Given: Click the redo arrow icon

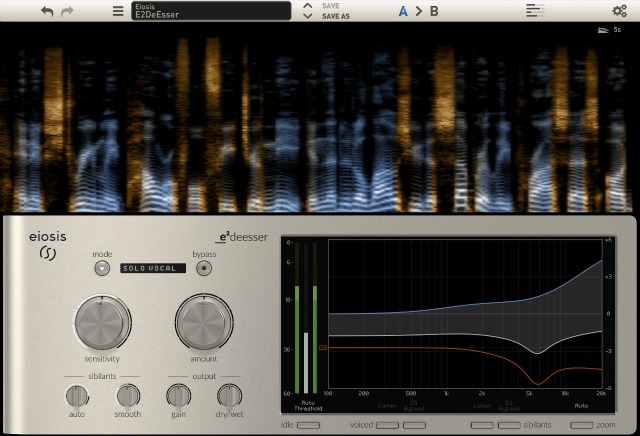Looking at the screenshot, I should (x=67, y=11).
